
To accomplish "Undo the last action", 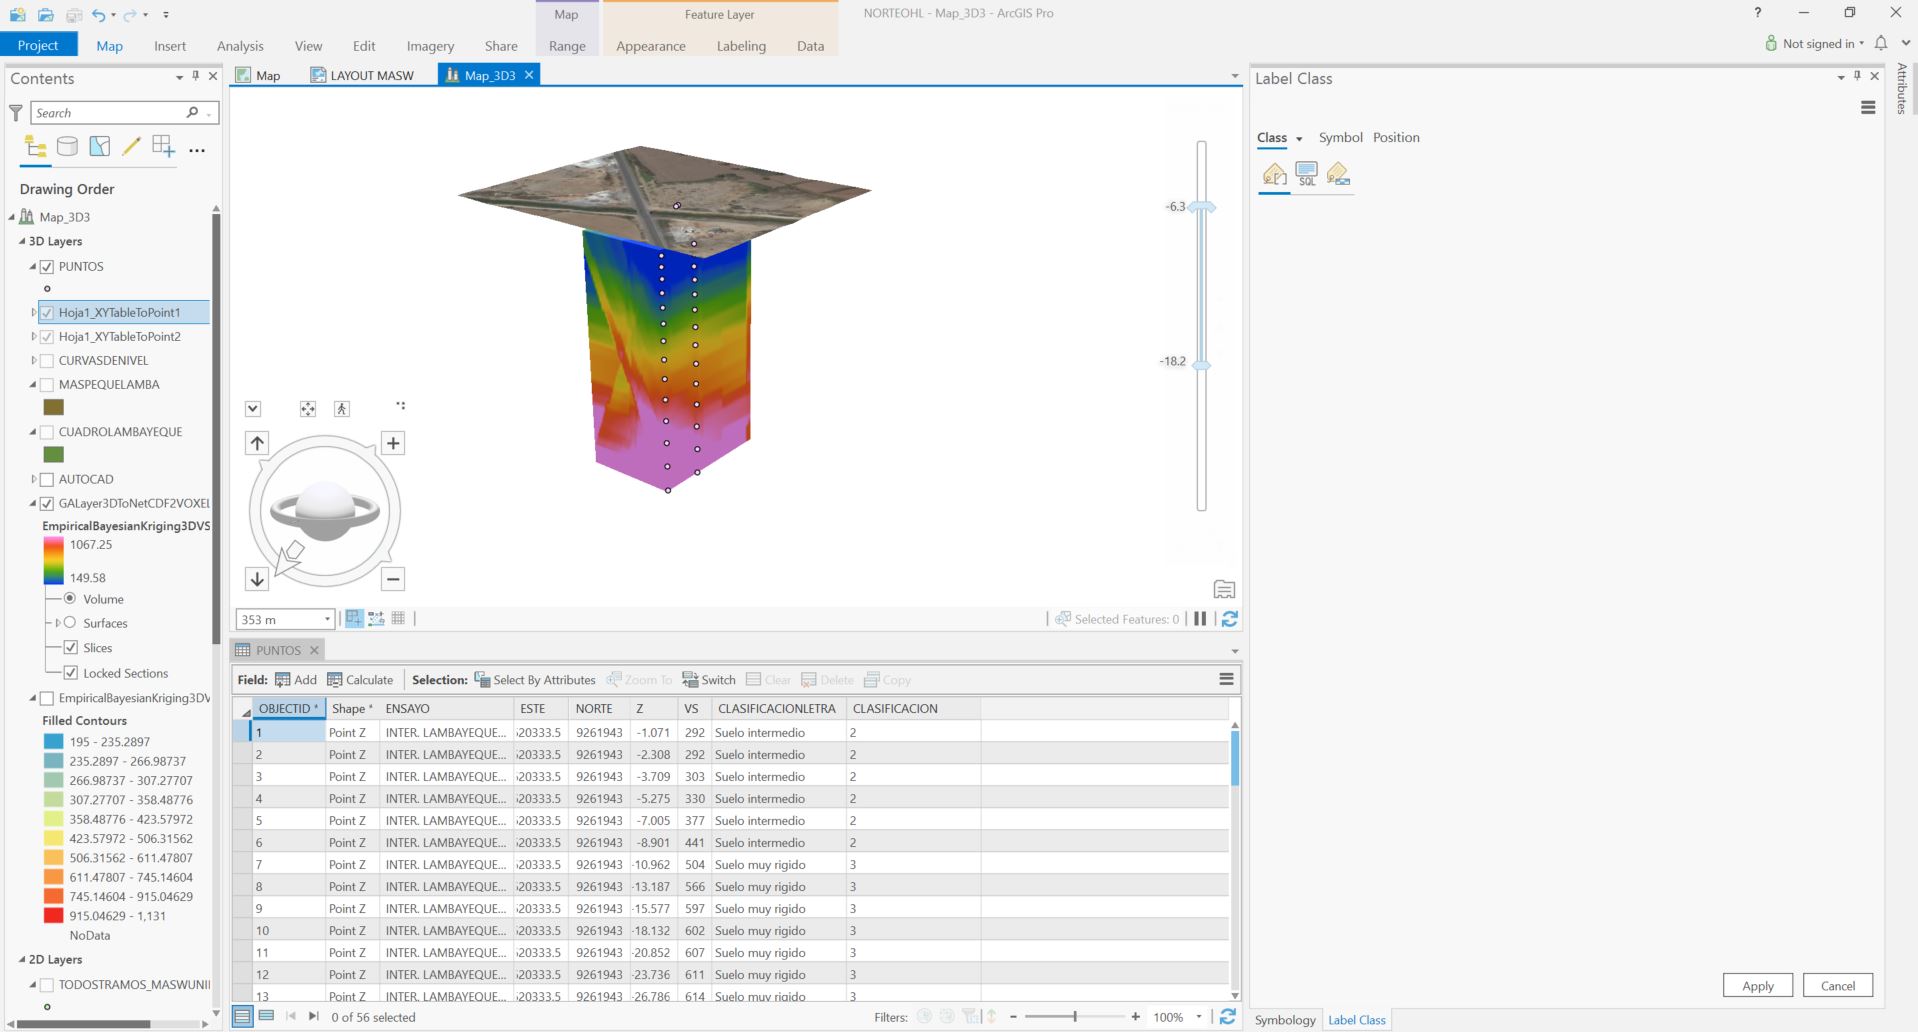I will tap(98, 14).
